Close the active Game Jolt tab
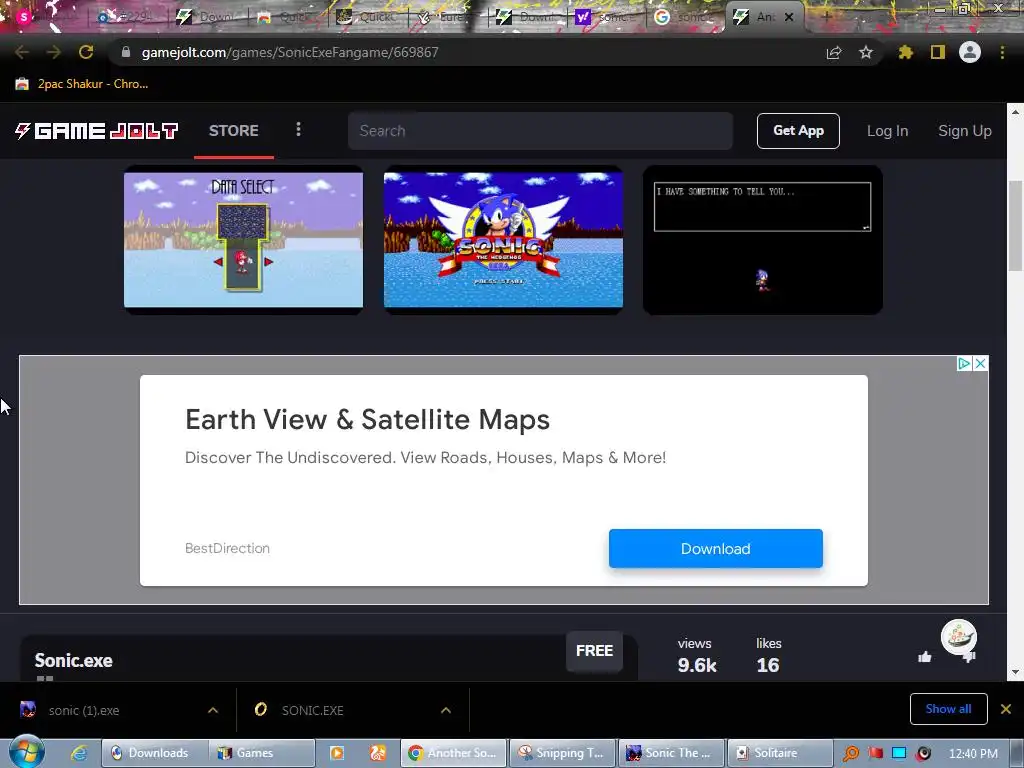The width and height of the screenshot is (1024, 768). 789,17
